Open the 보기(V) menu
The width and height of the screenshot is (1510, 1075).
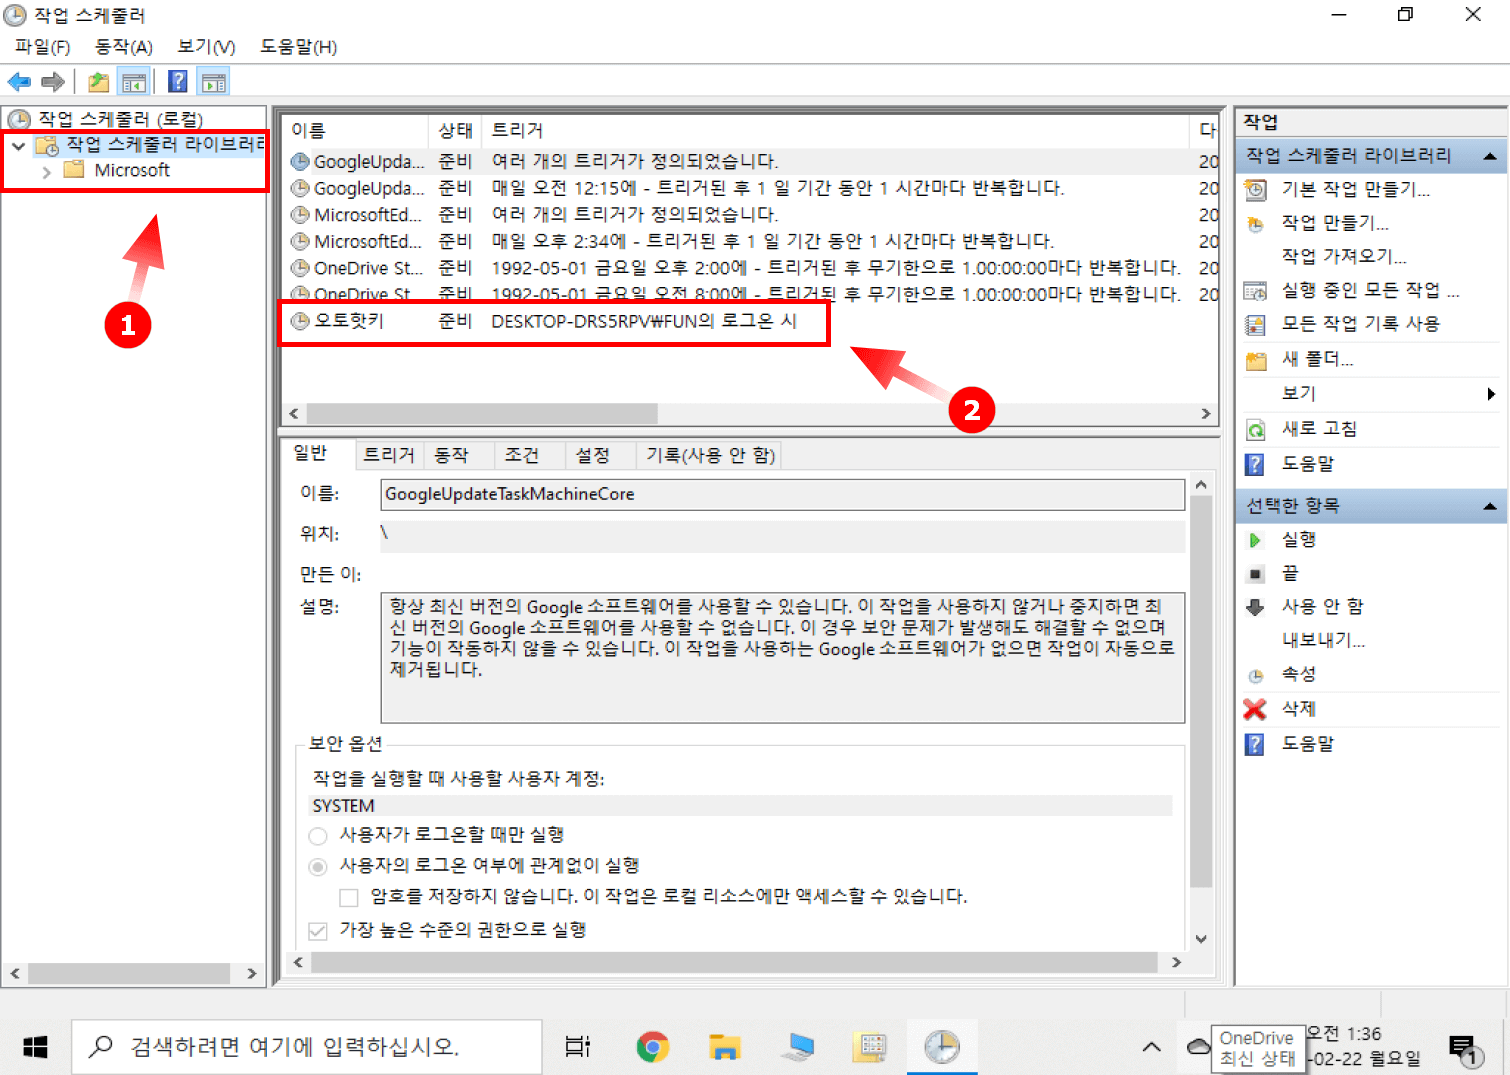tap(206, 47)
